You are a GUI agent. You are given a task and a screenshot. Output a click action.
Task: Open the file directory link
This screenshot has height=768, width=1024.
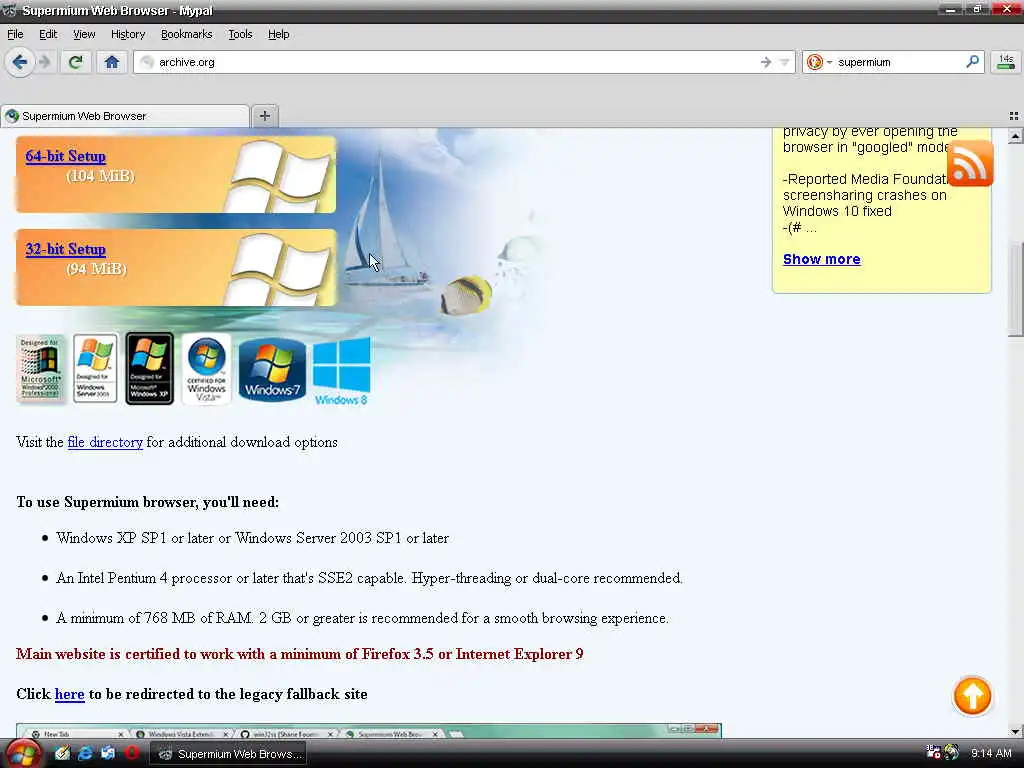pos(104,442)
